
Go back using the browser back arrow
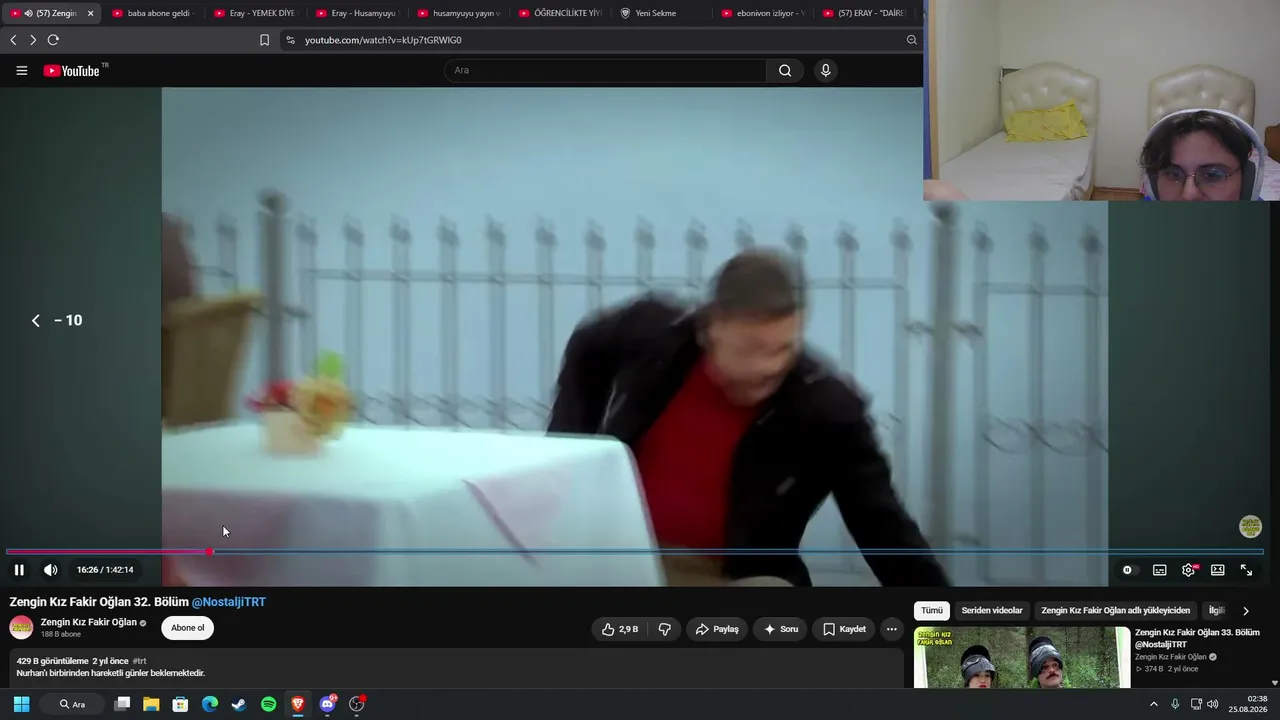pyautogui.click(x=13, y=40)
